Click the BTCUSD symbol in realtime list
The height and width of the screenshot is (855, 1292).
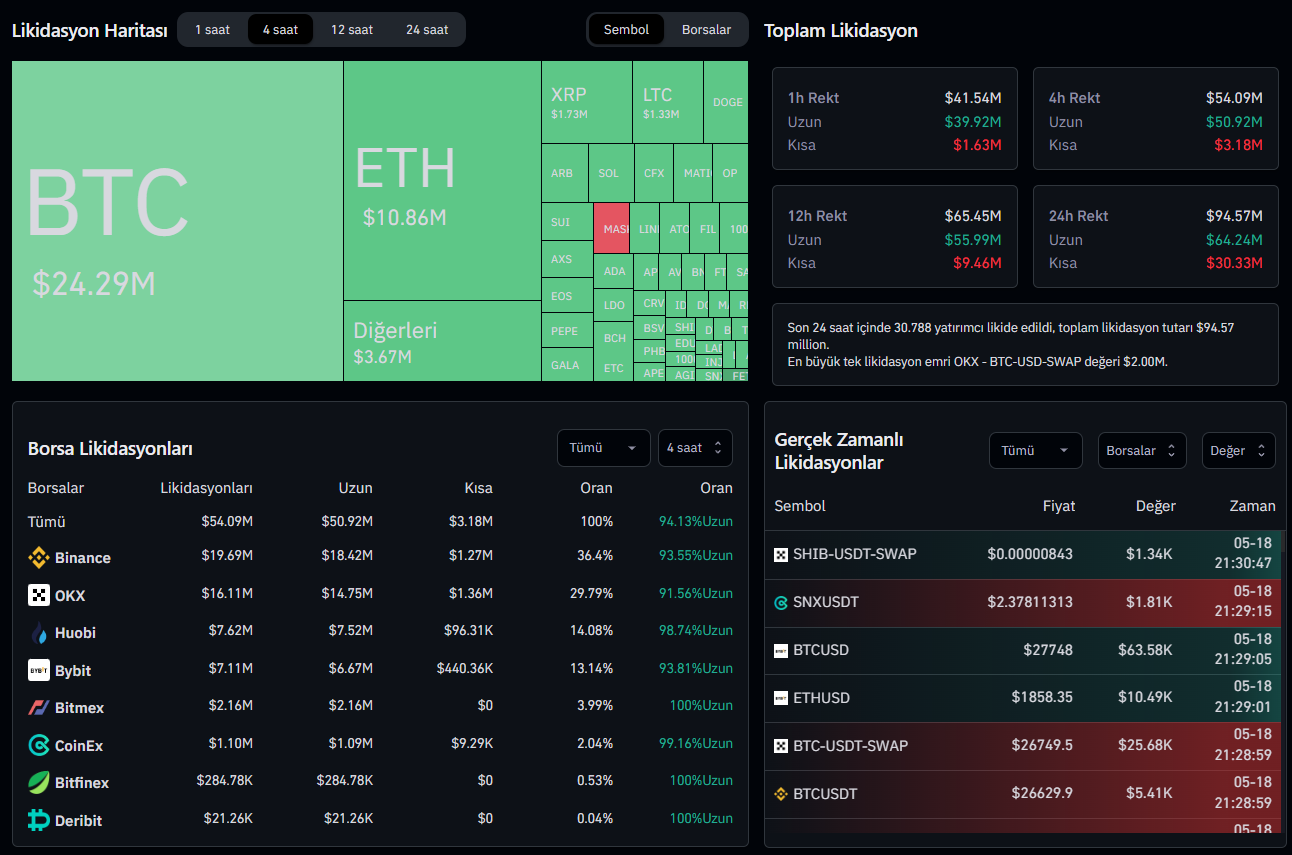point(820,650)
